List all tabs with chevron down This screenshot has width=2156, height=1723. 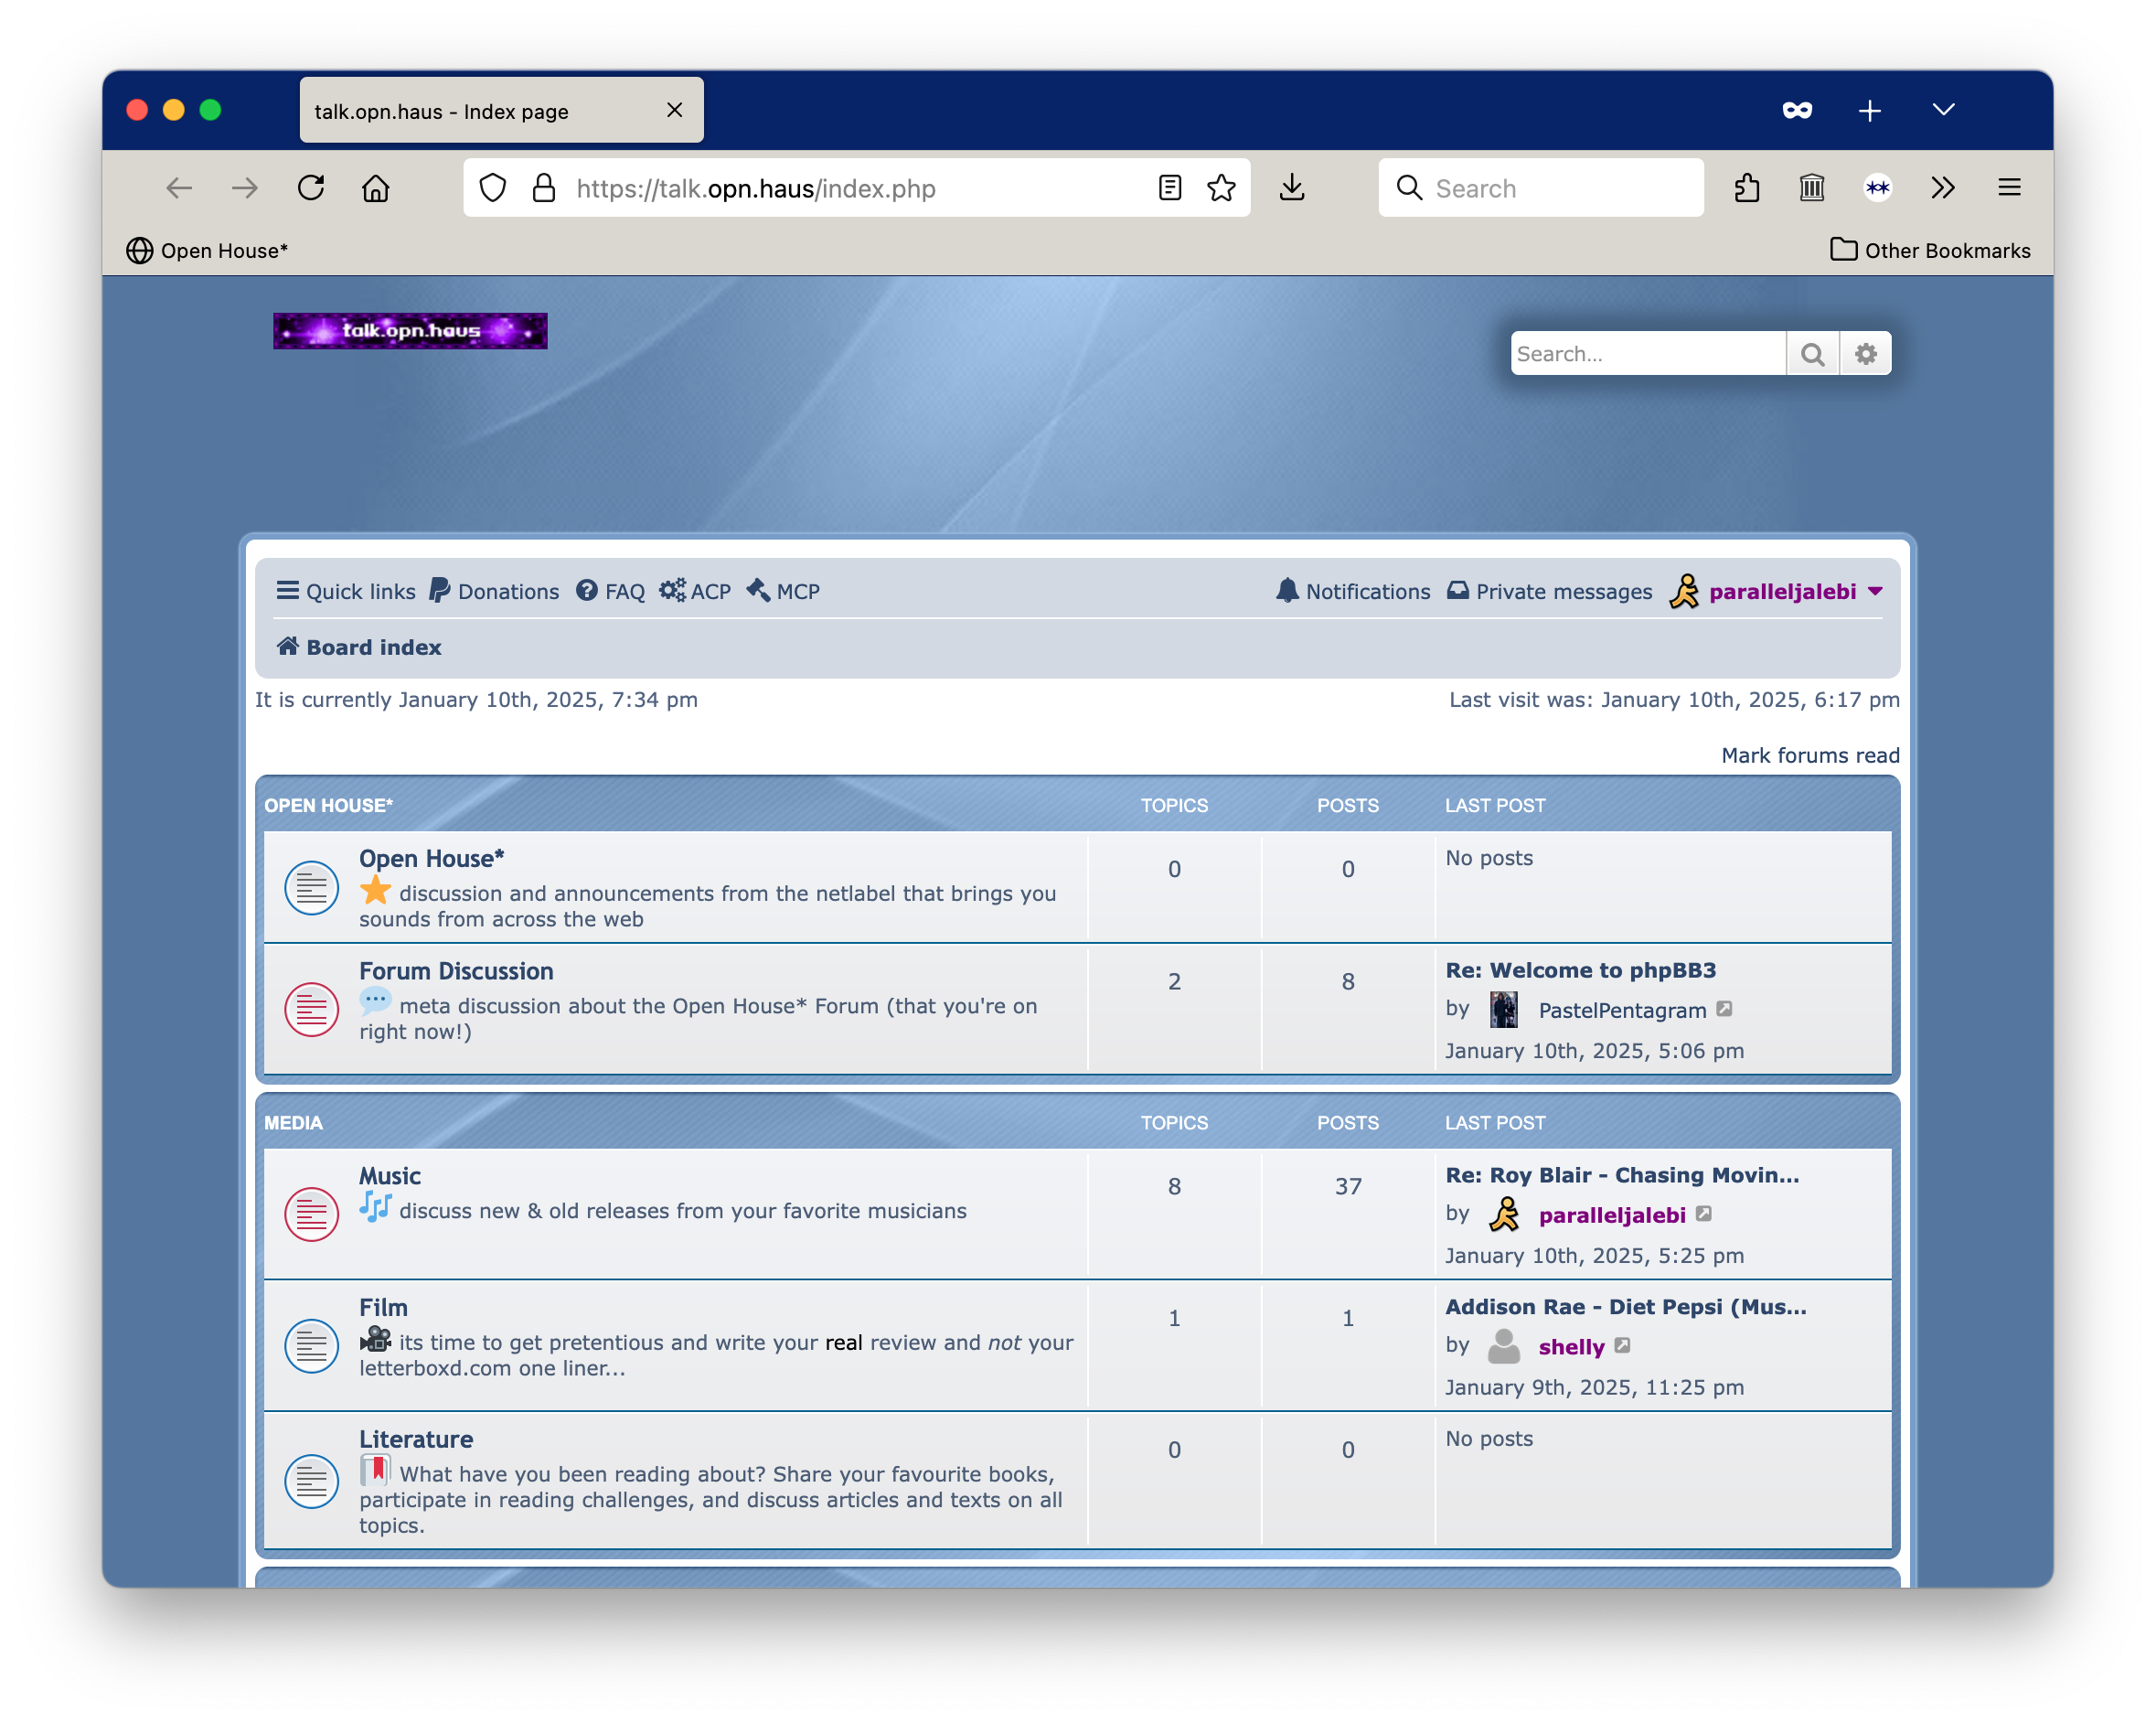point(1943,110)
